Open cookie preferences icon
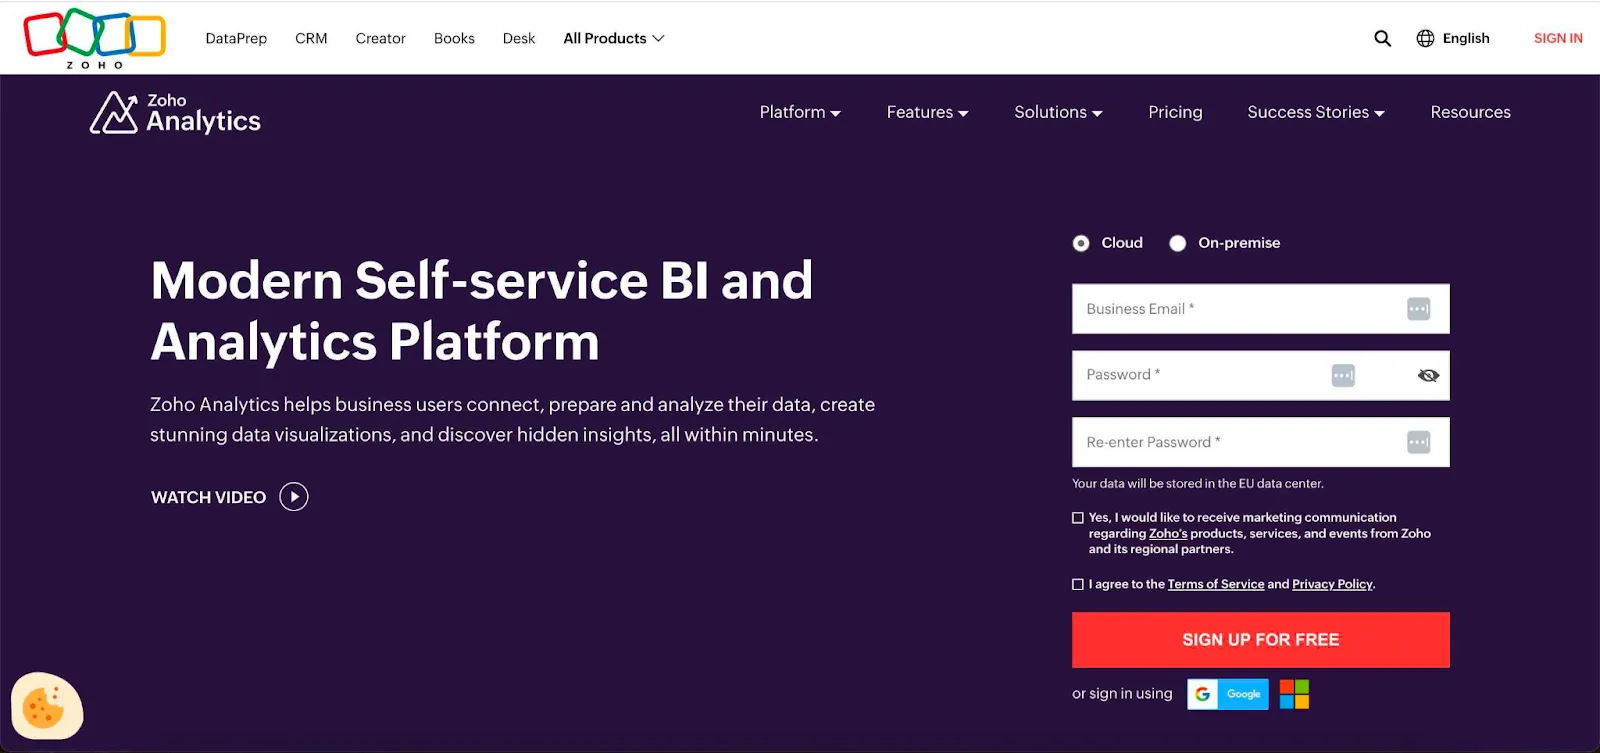This screenshot has width=1600, height=753. (46, 706)
